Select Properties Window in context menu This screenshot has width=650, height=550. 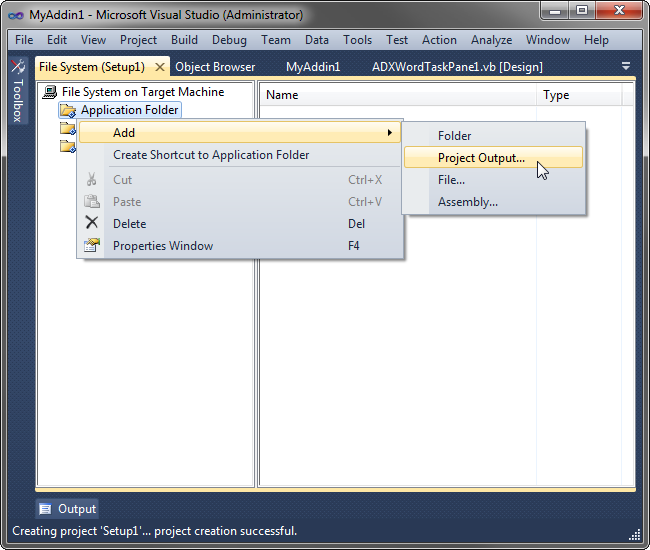pos(240,245)
